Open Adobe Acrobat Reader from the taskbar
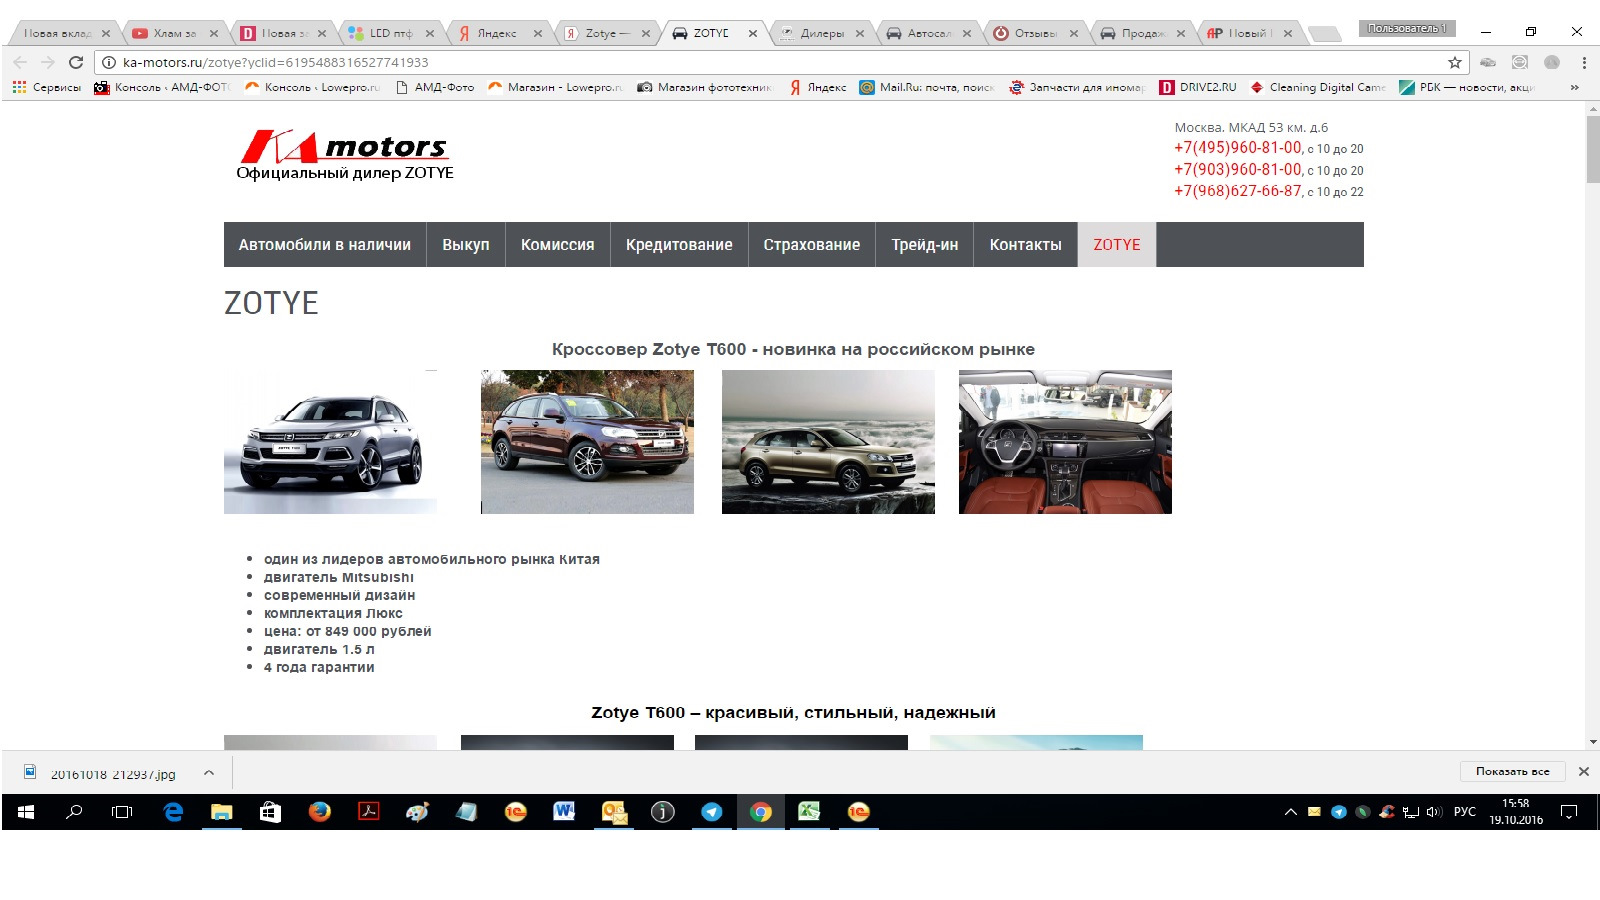The height and width of the screenshot is (900, 1600). [x=368, y=812]
